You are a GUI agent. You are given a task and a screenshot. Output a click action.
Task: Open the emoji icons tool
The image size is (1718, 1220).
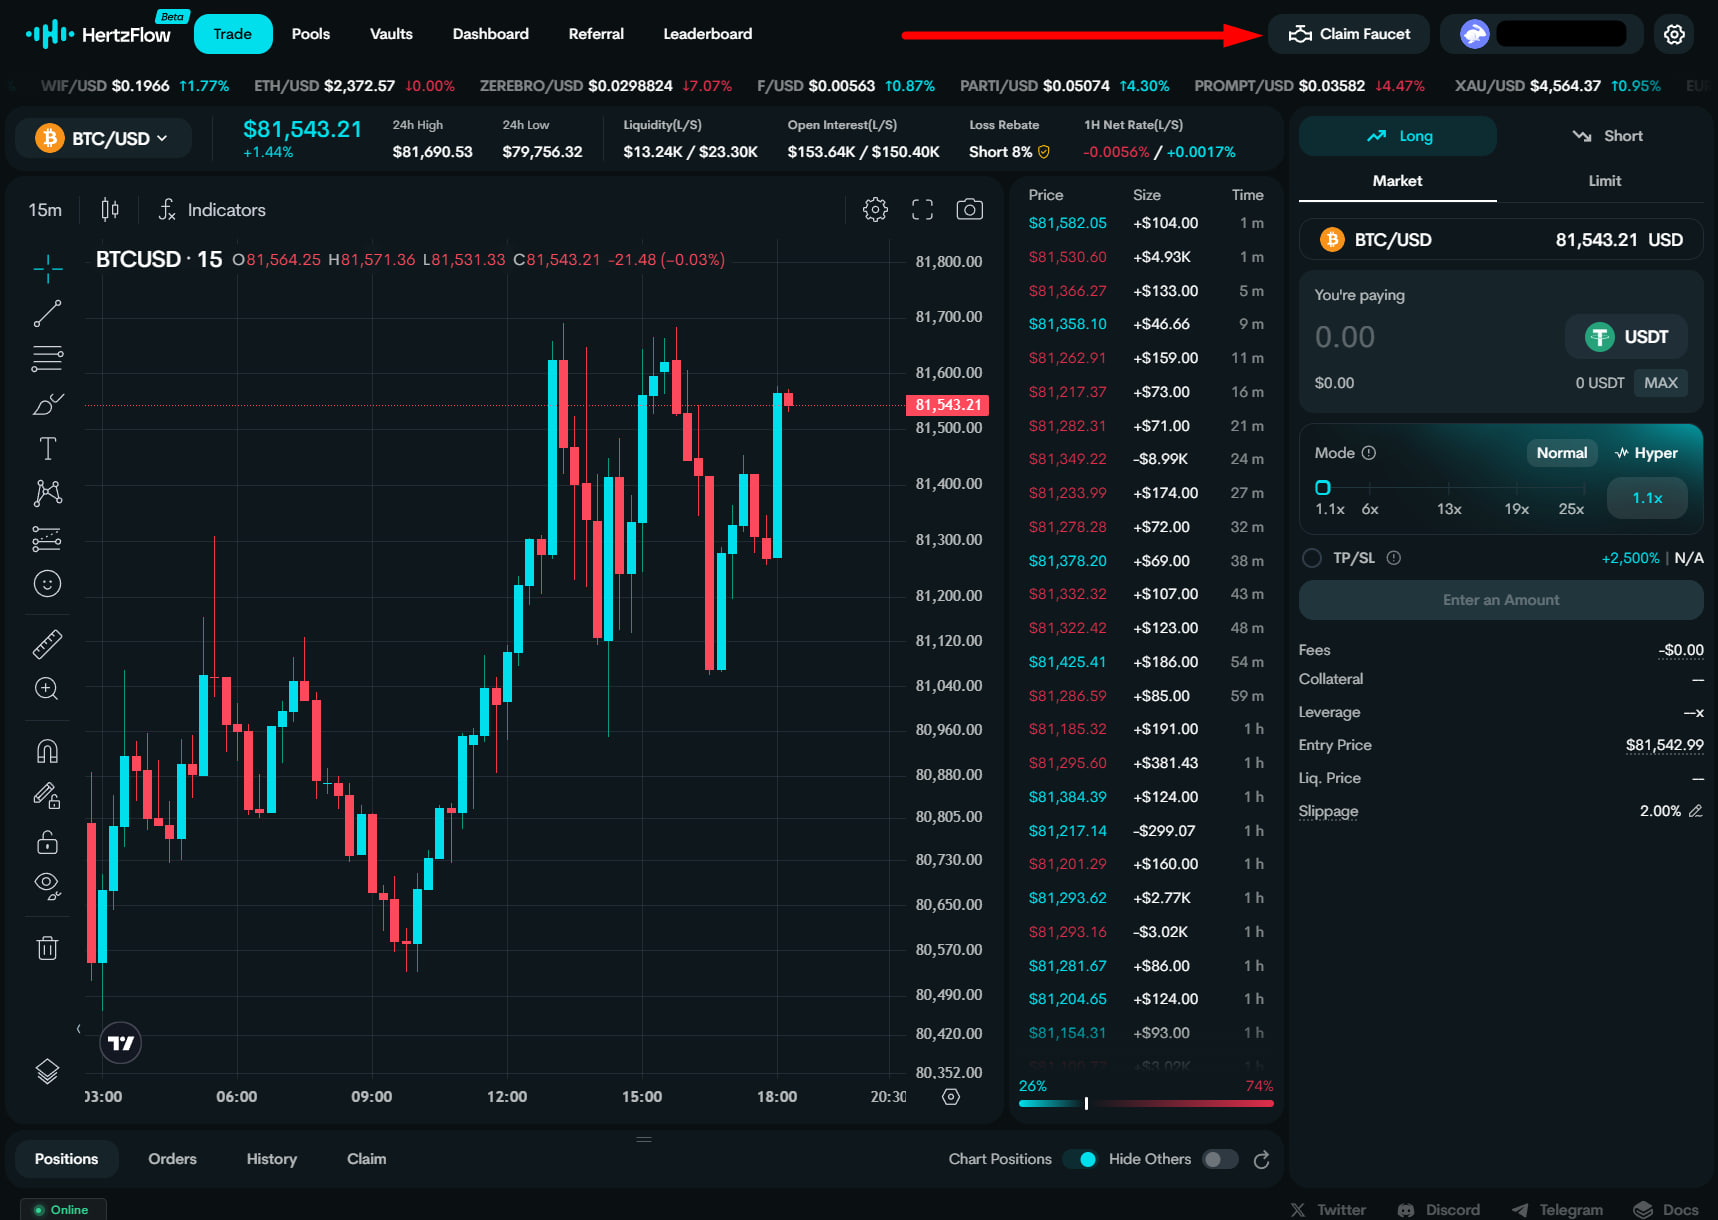[x=47, y=584]
